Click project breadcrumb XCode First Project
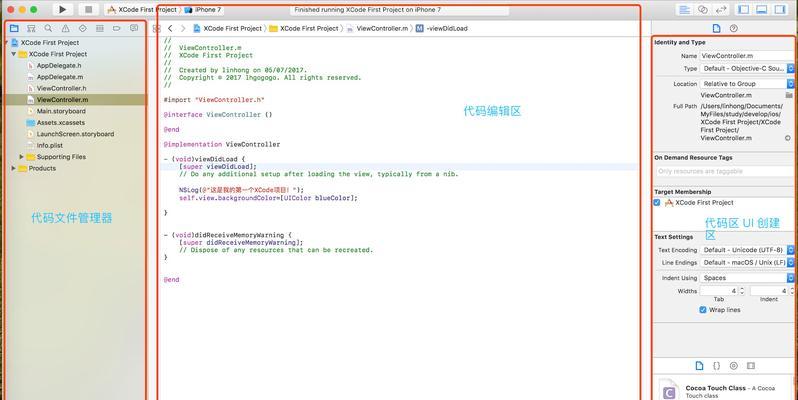The image size is (798, 400). tap(227, 28)
